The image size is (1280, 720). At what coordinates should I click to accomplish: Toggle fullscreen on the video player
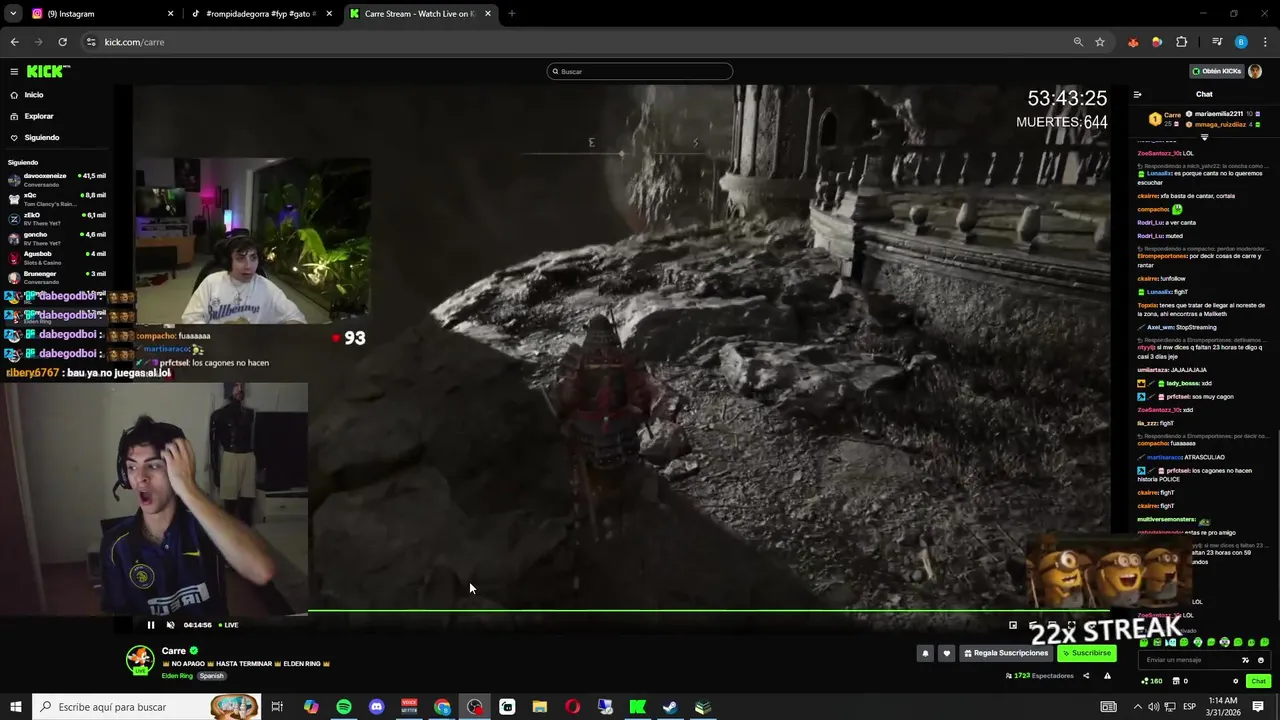click(1071, 625)
